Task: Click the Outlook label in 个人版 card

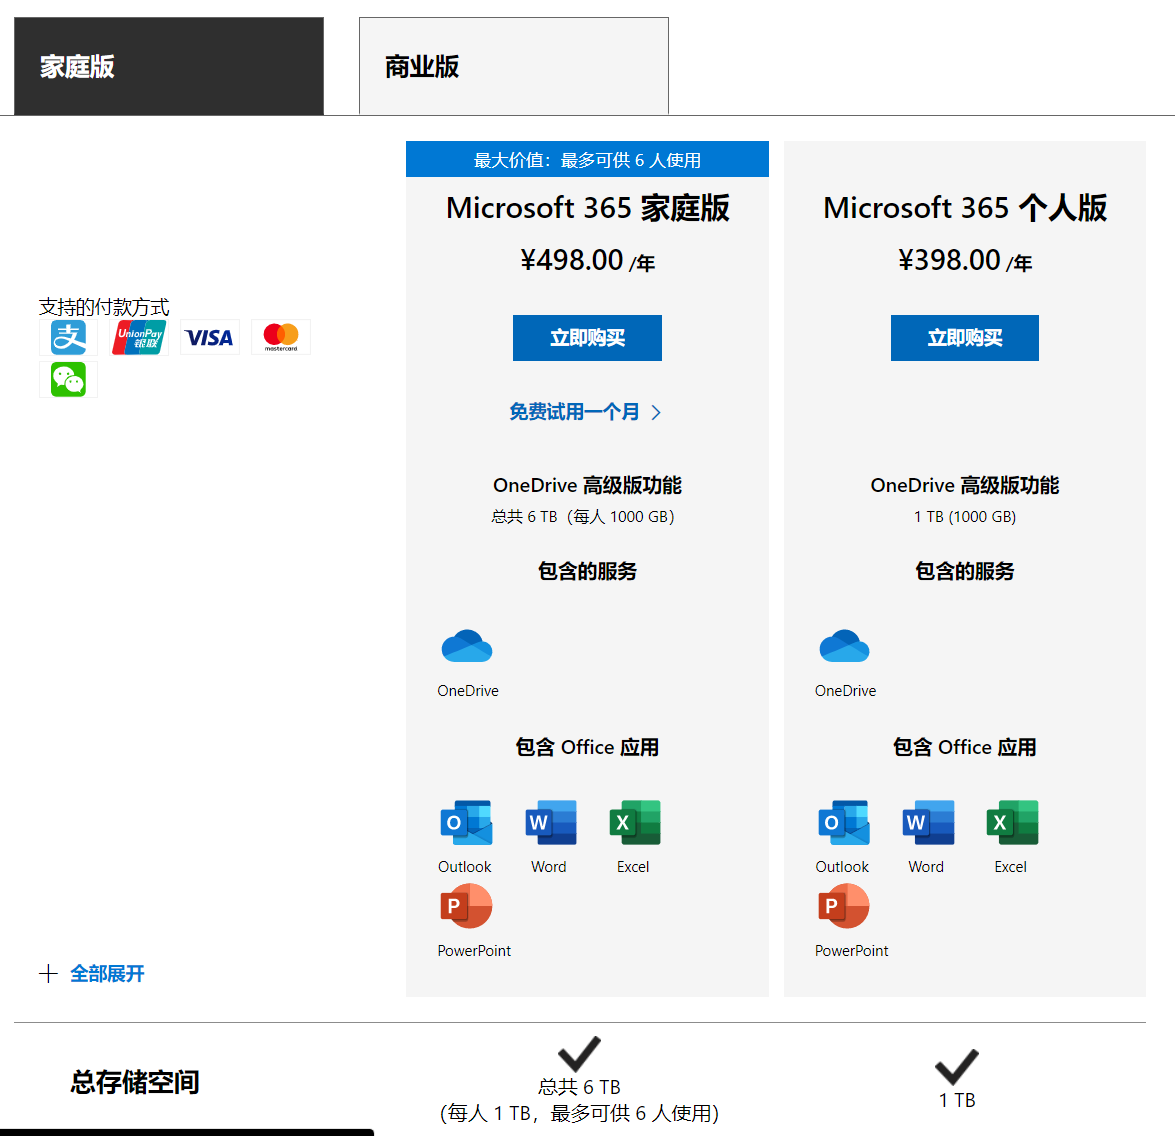Action: [842, 867]
